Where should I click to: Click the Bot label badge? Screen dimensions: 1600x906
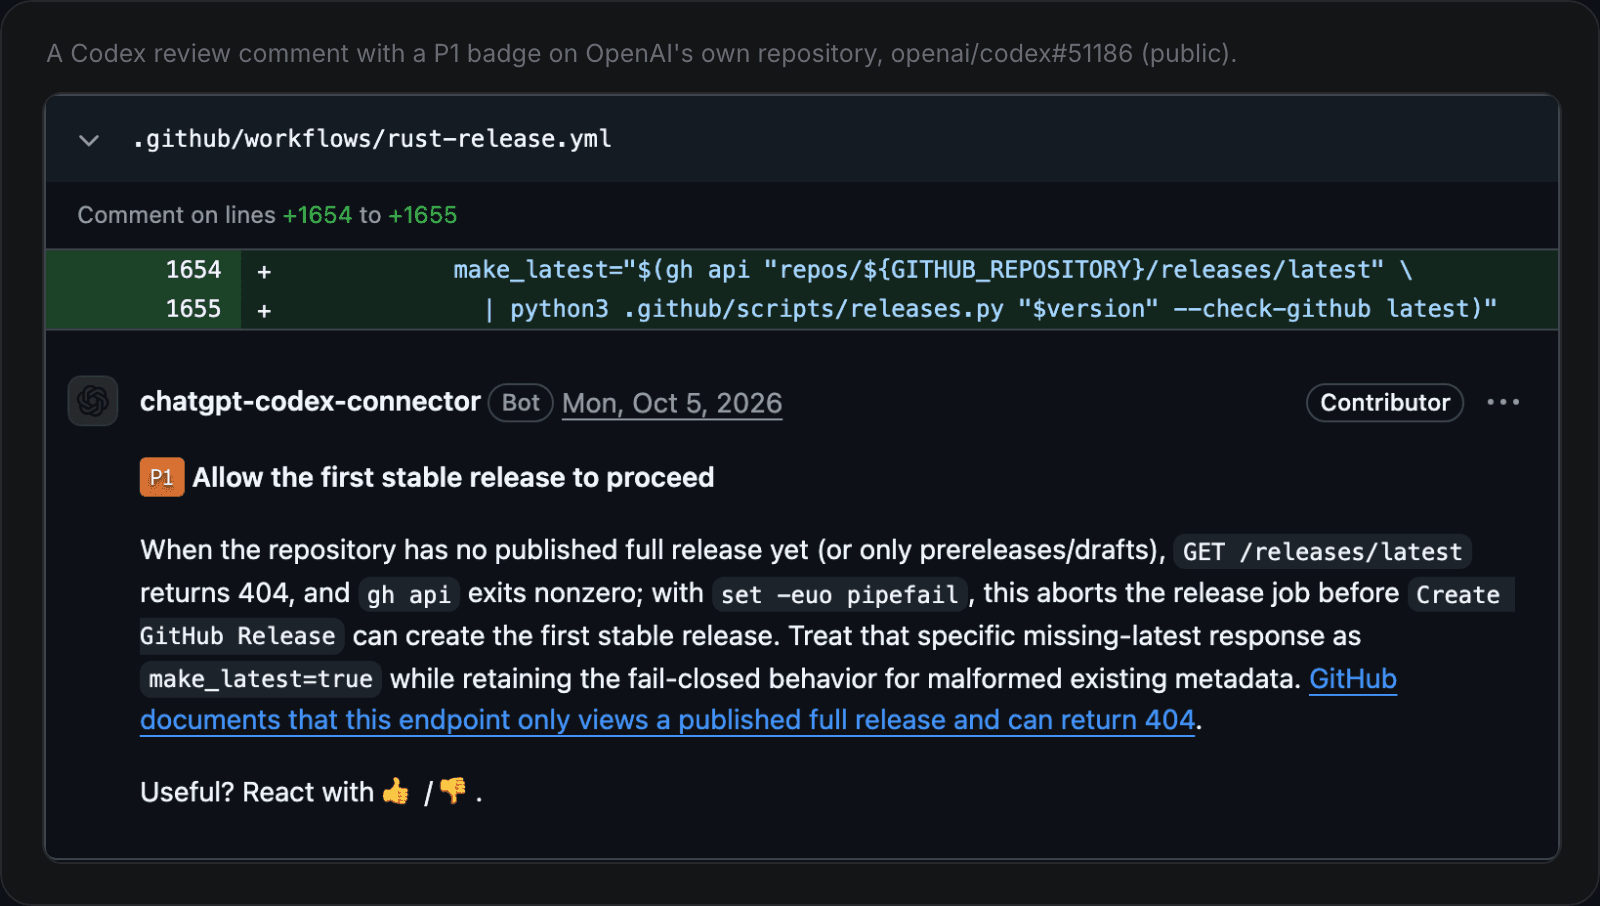tap(521, 403)
